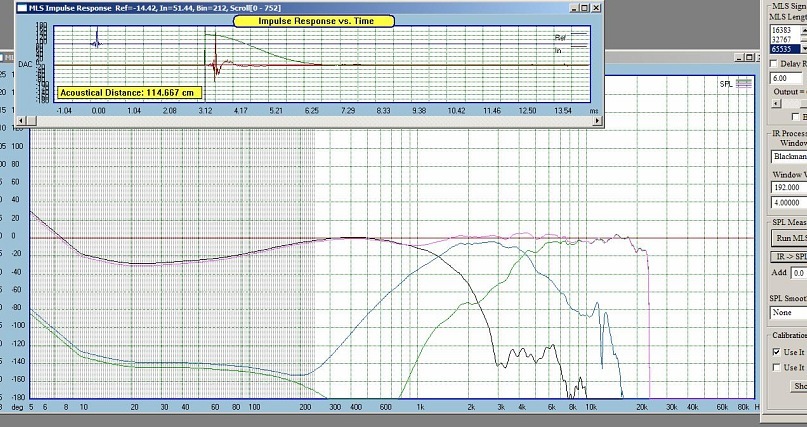Click the IR -> SPL button
Screen dimensions: 807x427
pyautogui.click(x=788, y=257)
